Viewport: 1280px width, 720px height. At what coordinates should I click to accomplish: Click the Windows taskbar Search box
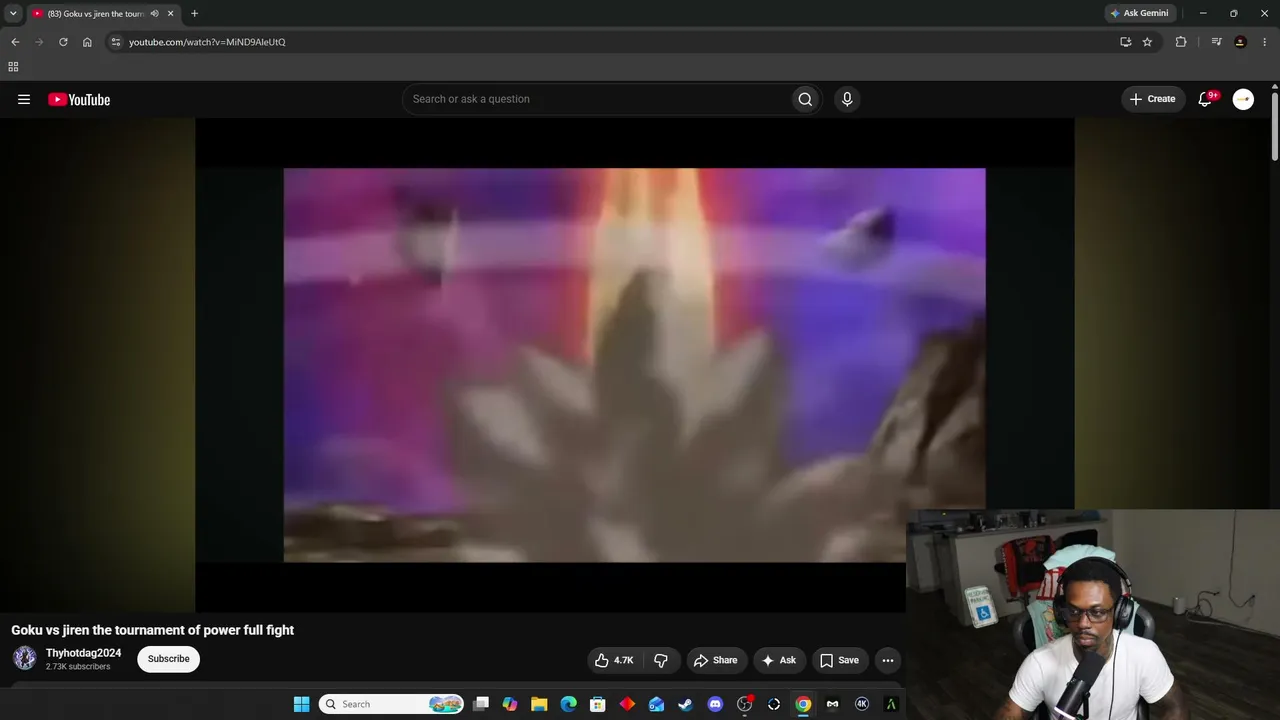click(392, 704)
